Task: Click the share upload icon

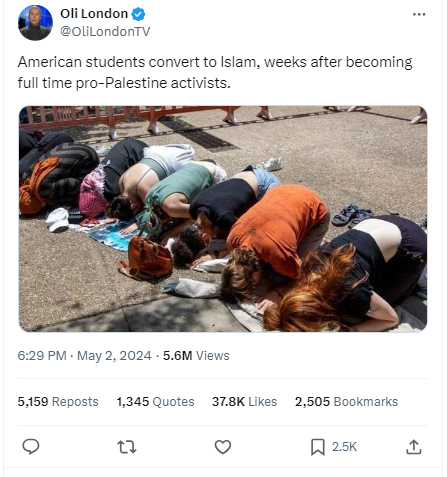Action: (x=414, y=447)
